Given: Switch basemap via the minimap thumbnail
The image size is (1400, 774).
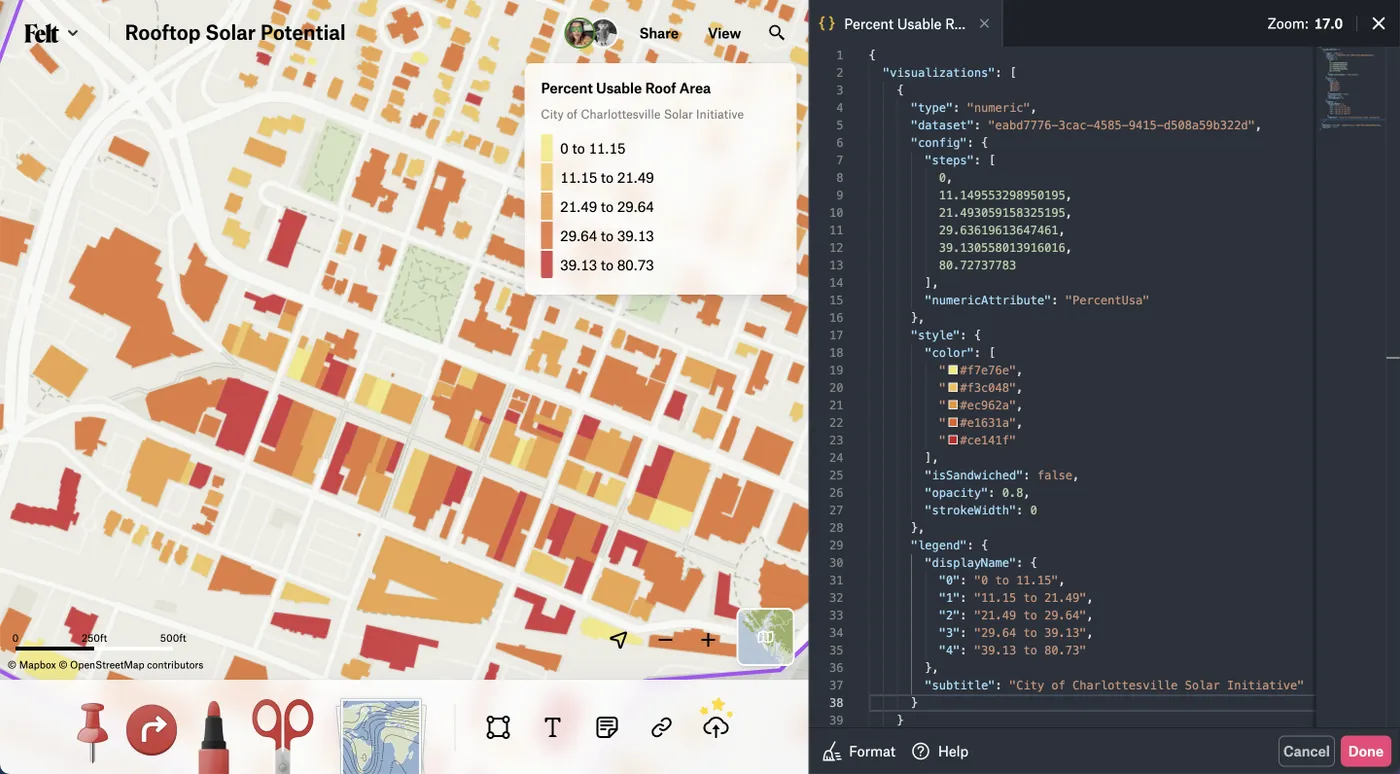Looking at the screenshot, I should [x=766, y=637].
